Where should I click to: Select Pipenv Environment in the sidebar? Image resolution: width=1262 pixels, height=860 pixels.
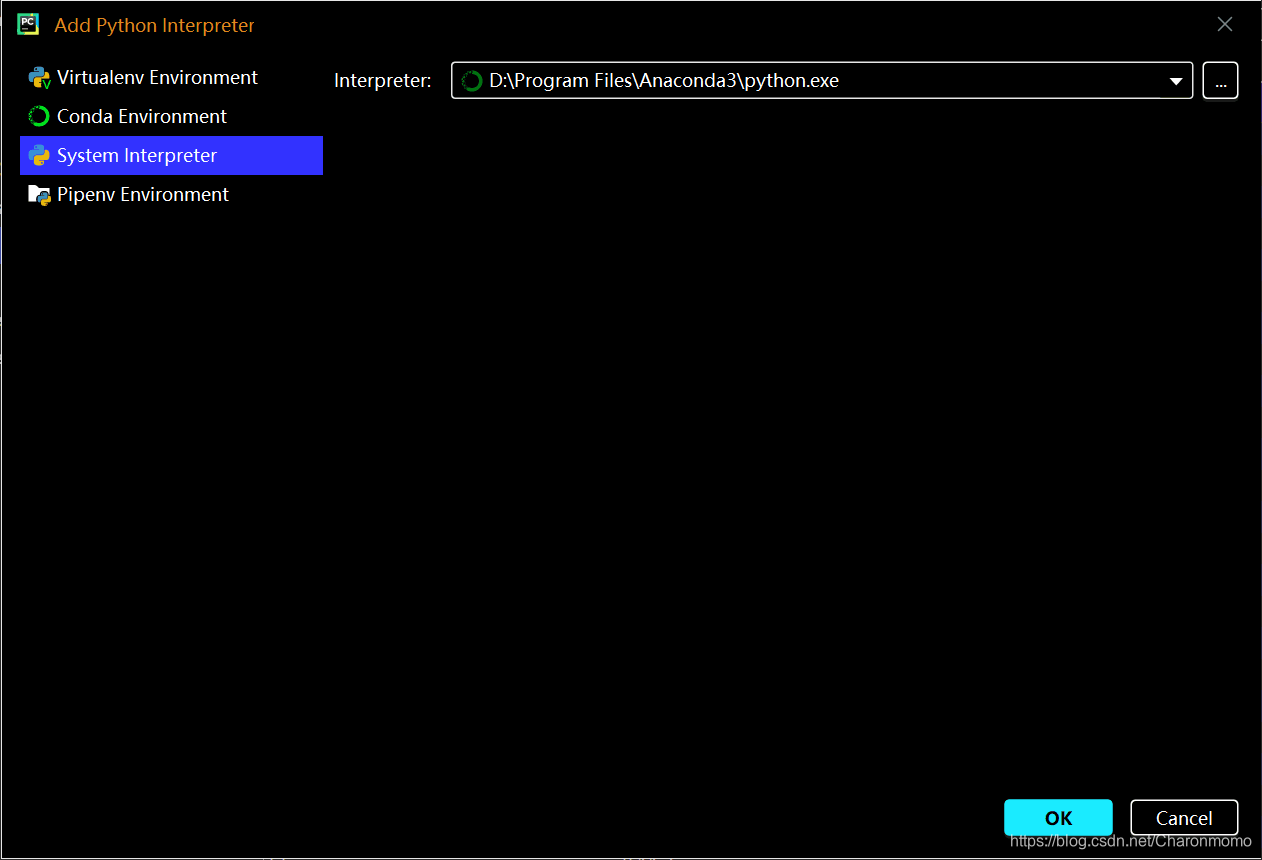tap(171, 195)
